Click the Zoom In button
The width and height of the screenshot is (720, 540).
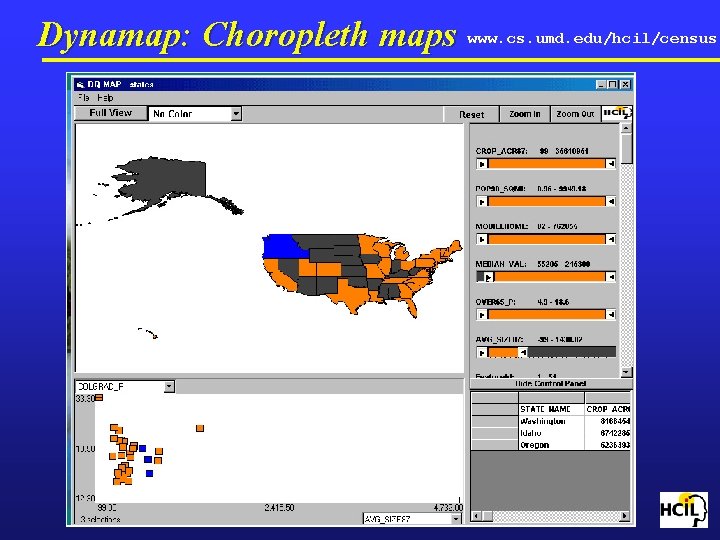click(525, 114)
